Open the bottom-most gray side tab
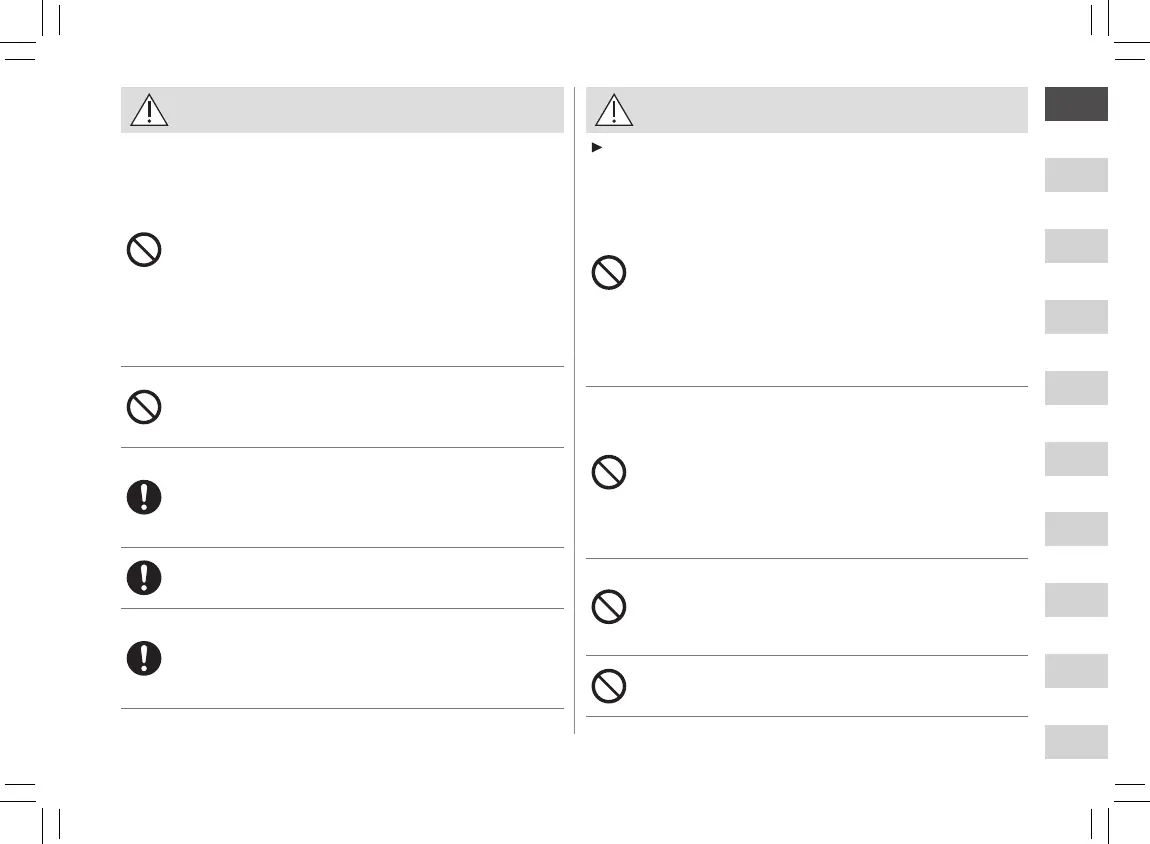Image resolution: width=1150 pixels, height=844 pixels. click(x=1077, y=741)
